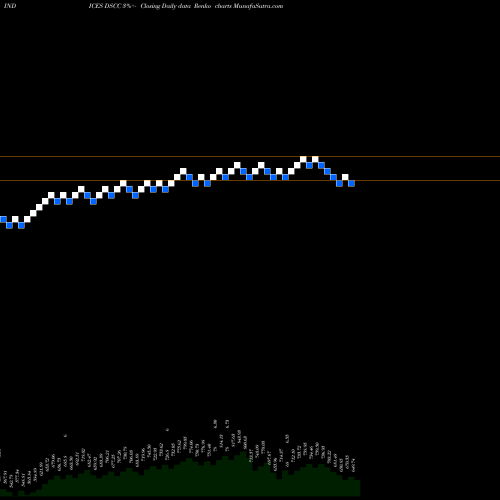Select the upper orange horizontal level line

pyautogui.click(x=250, y=156)
